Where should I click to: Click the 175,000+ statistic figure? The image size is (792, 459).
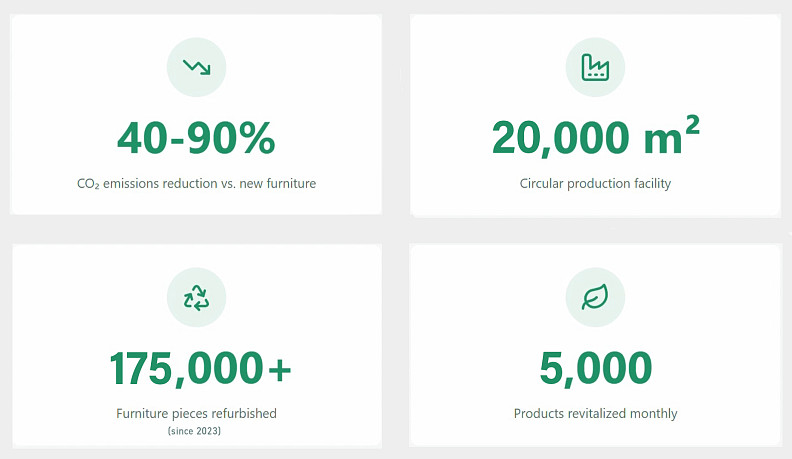click(x=200, y=368)
